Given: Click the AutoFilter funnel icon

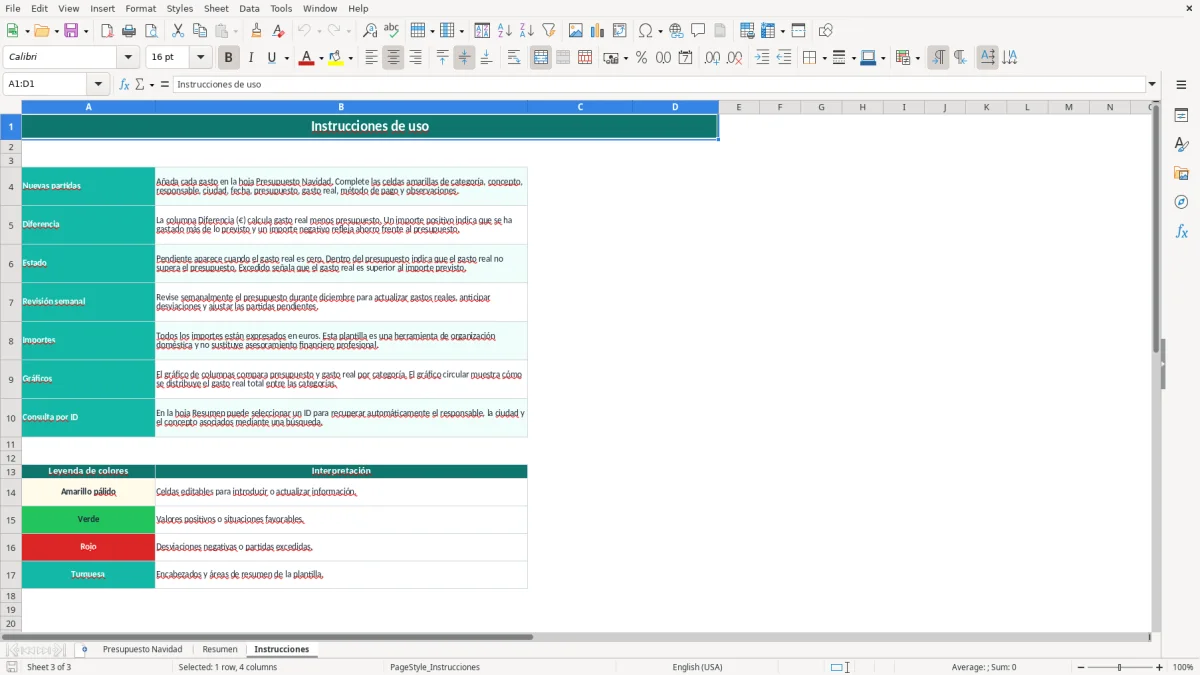Looking at the screenshot, I should 549,31.
